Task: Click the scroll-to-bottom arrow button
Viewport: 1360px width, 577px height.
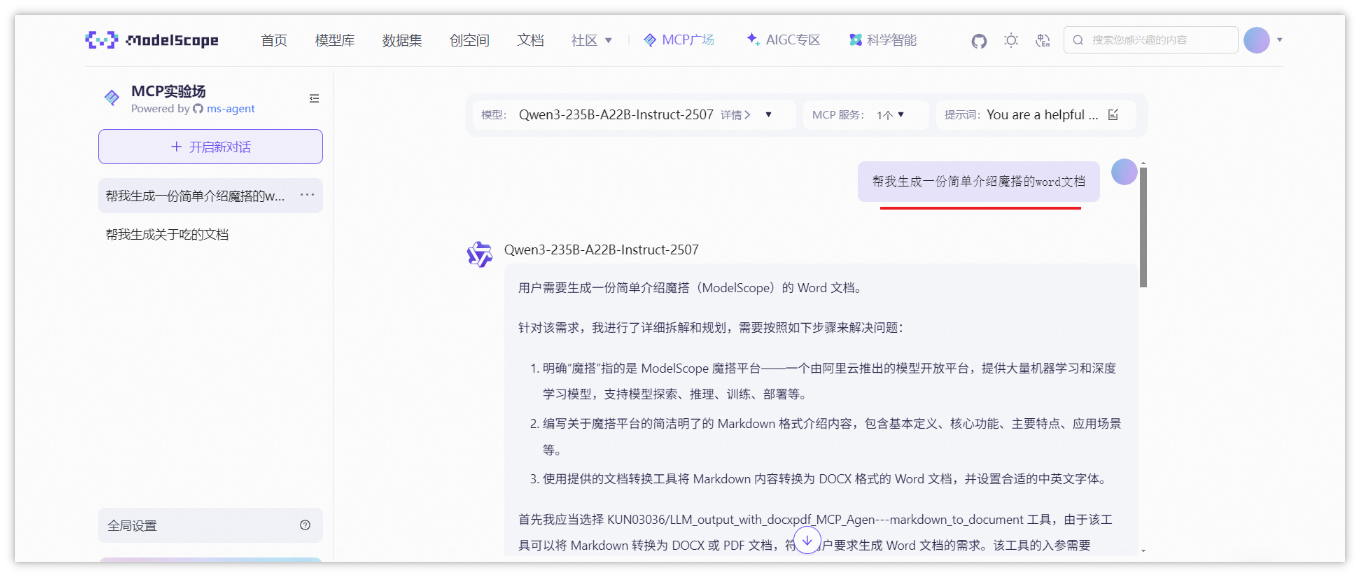Action: click(807, 540)
